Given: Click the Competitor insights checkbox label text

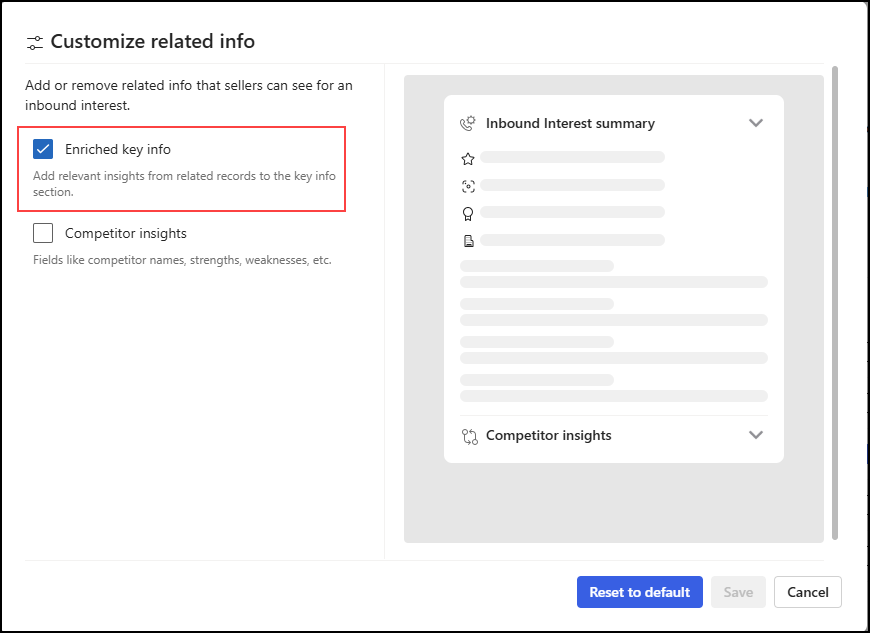Looking at the screenshot, I should 125,233.
